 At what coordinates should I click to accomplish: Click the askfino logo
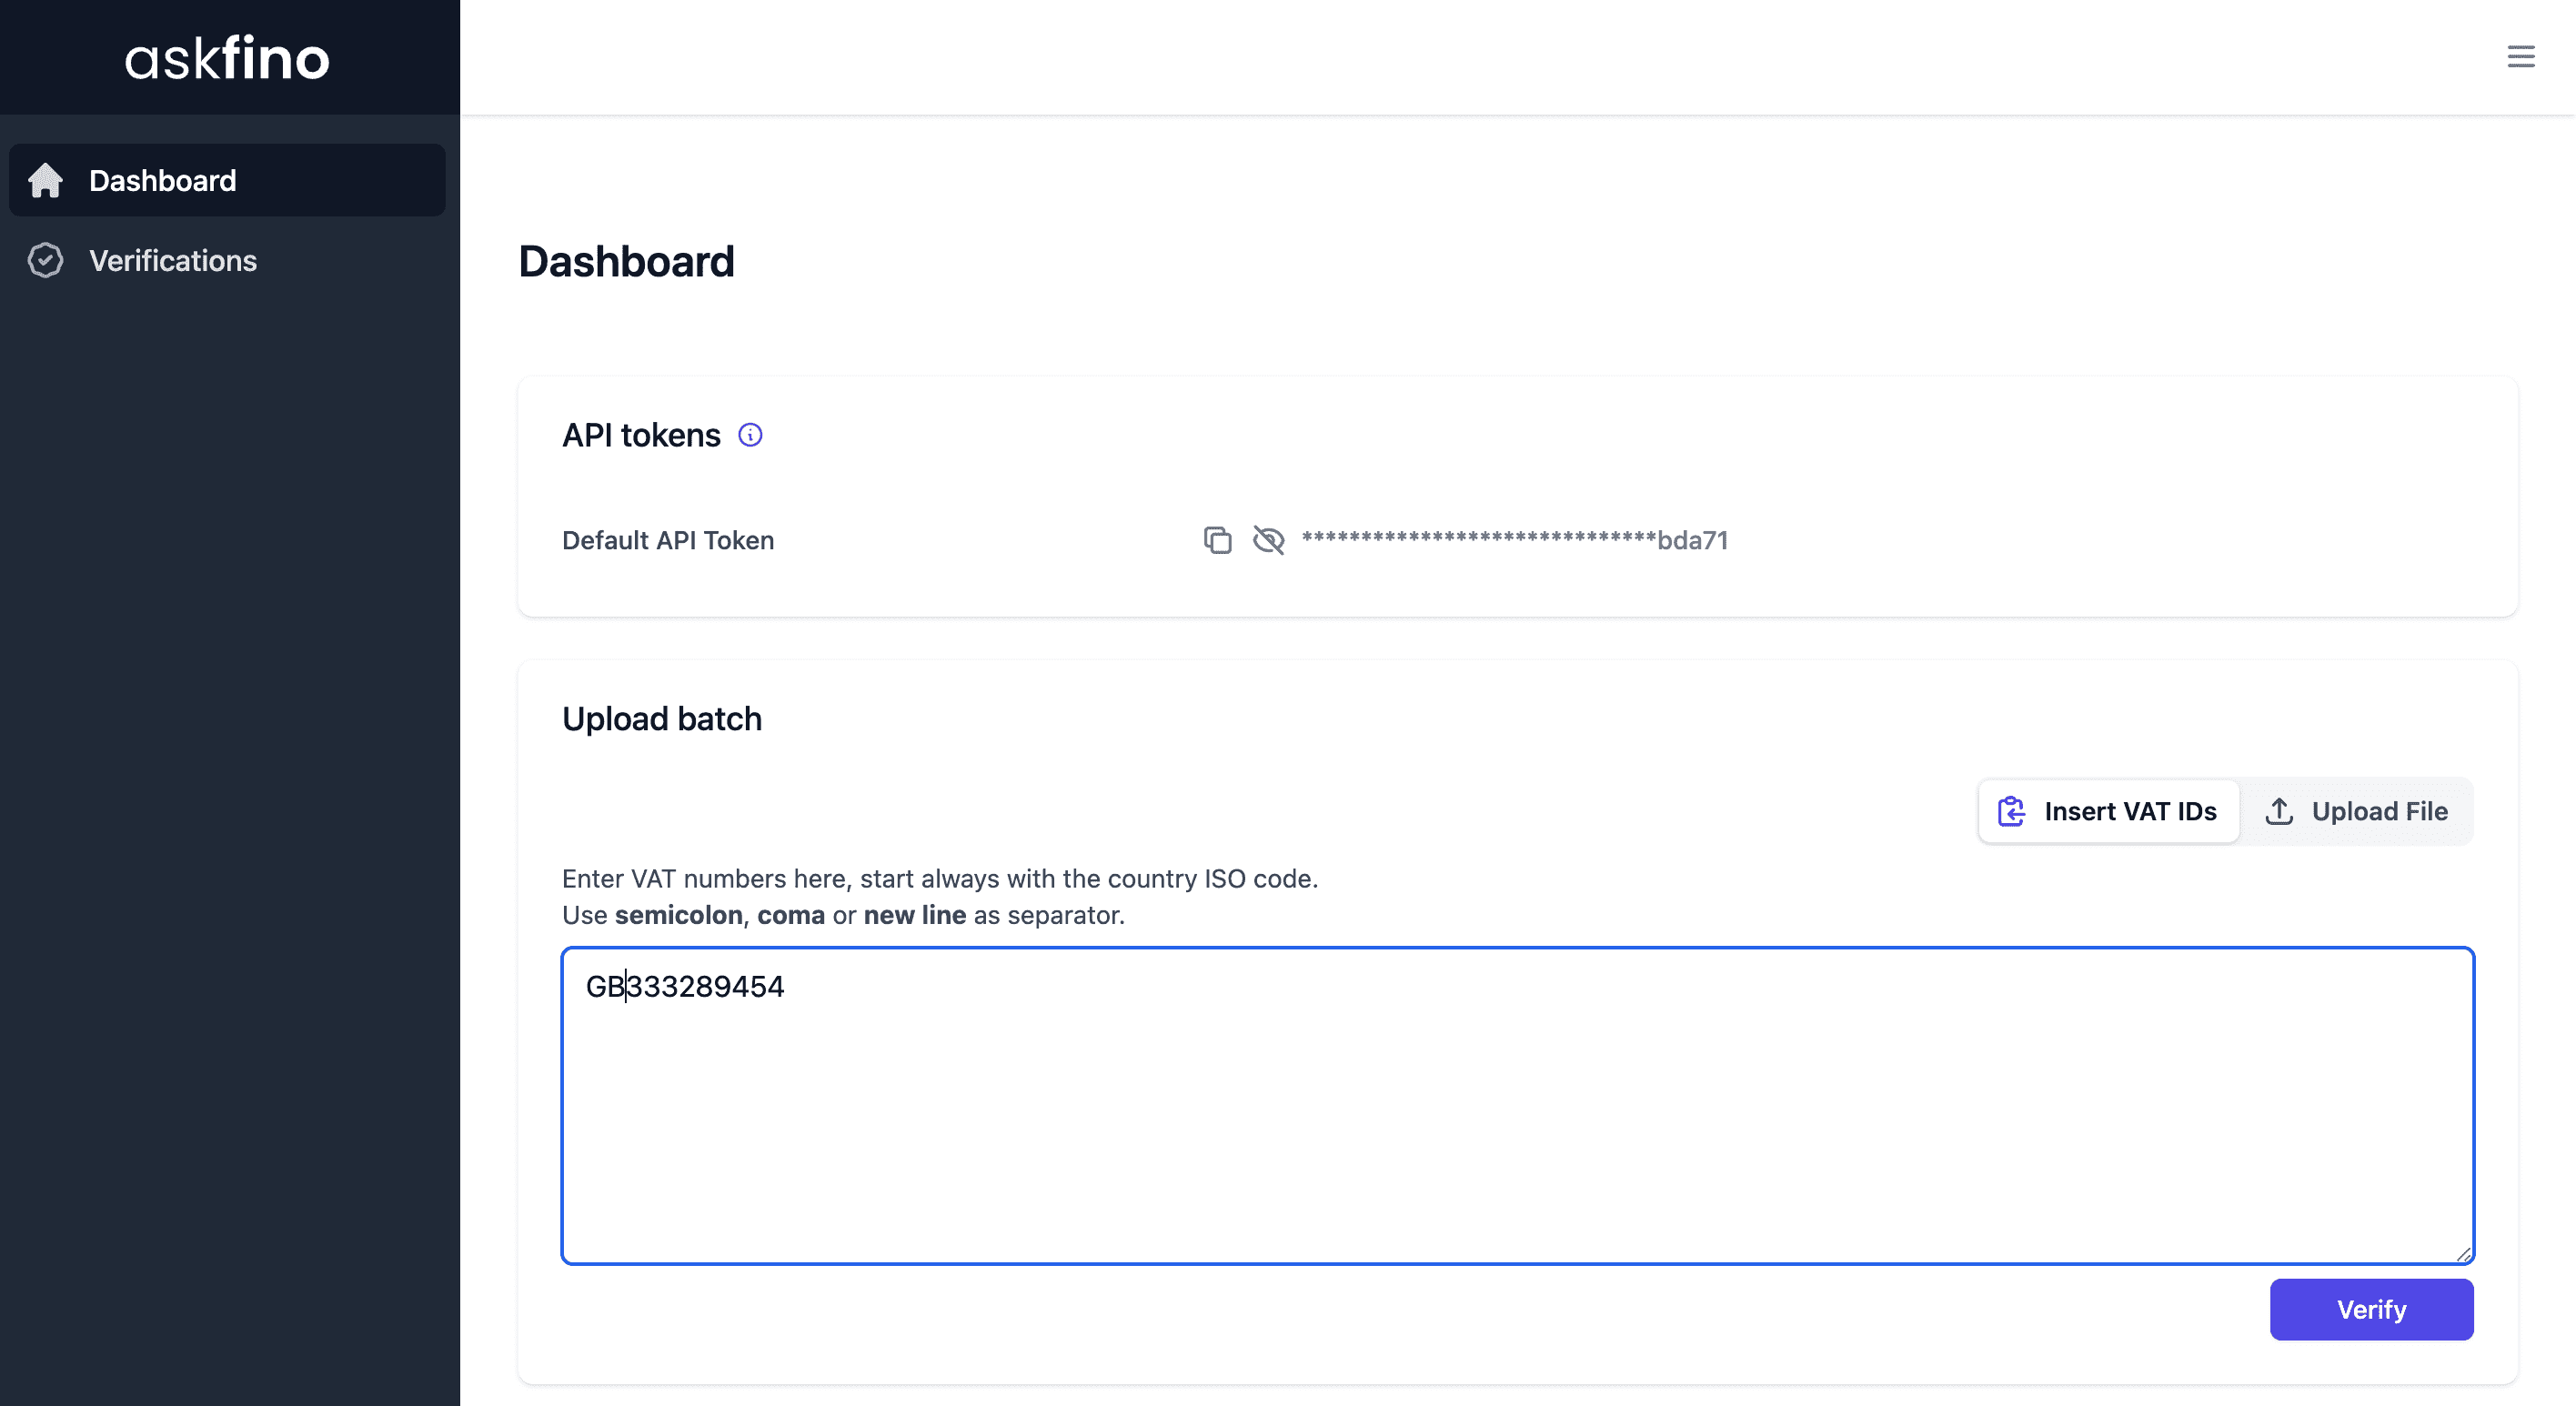pyautogui.click(x=227, y=58)
